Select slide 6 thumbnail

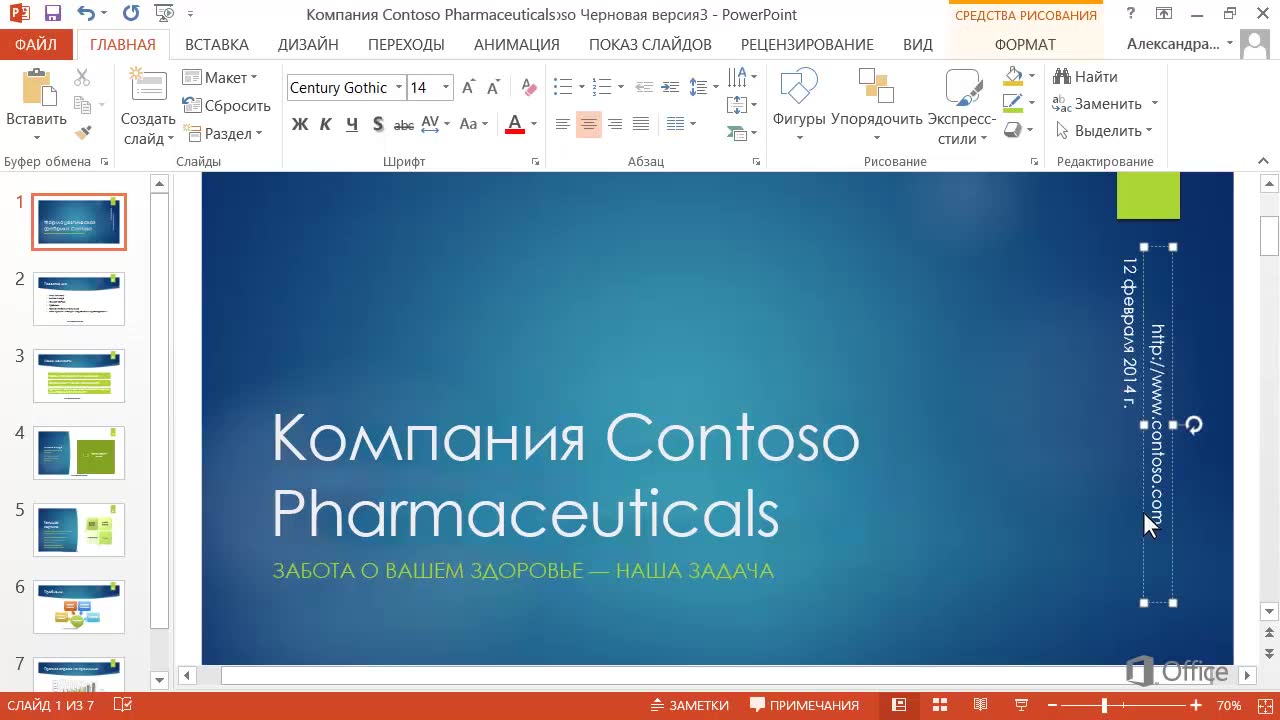[79, 606]
